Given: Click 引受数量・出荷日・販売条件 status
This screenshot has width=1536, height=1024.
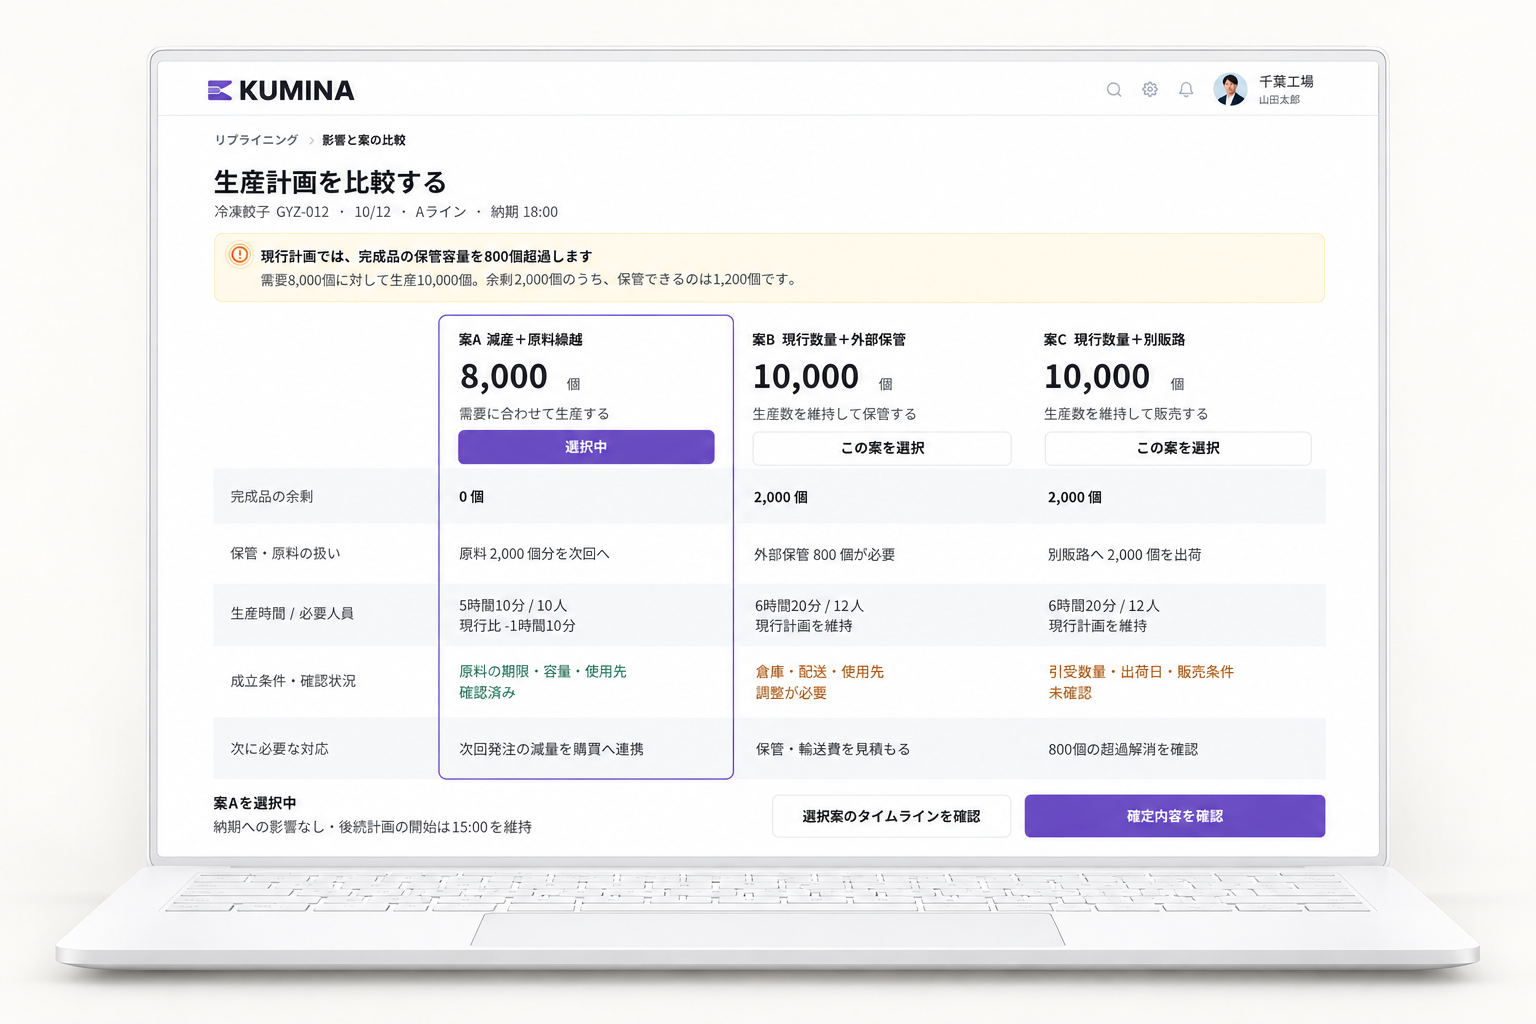Looking at the screenshot, I should coord(1141,672).
